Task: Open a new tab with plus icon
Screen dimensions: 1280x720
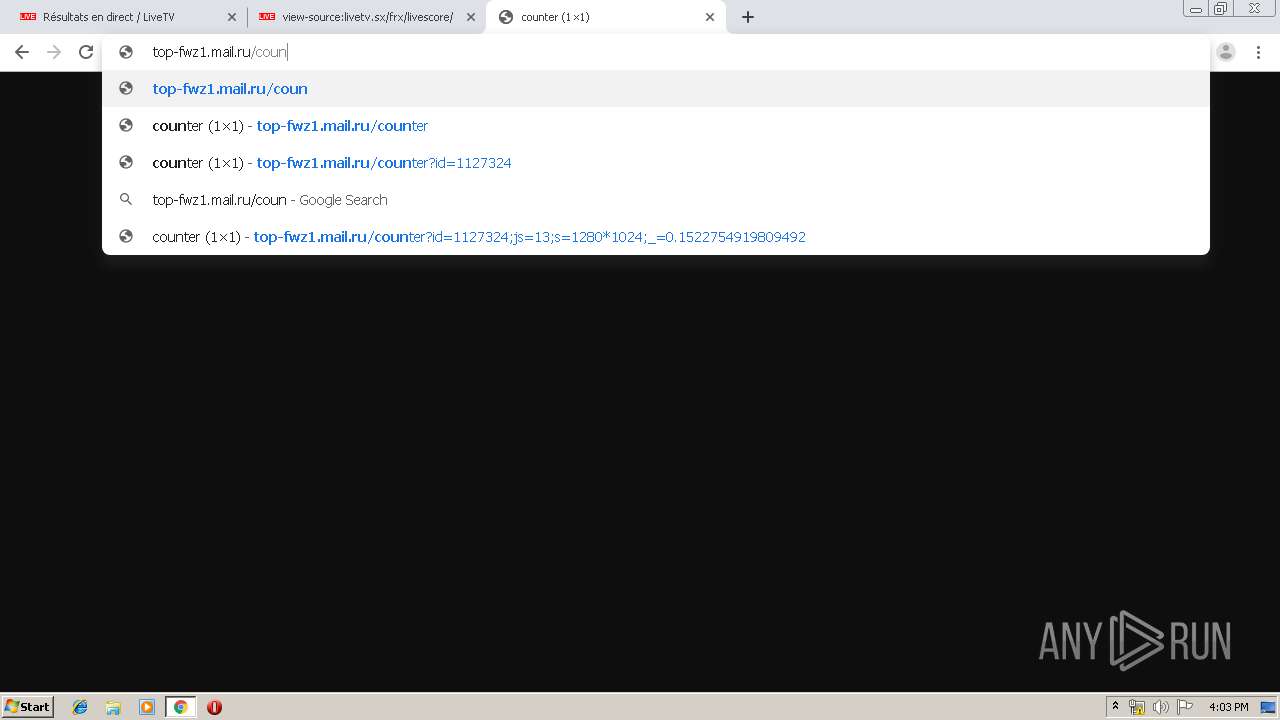Action: click(748, 17)
